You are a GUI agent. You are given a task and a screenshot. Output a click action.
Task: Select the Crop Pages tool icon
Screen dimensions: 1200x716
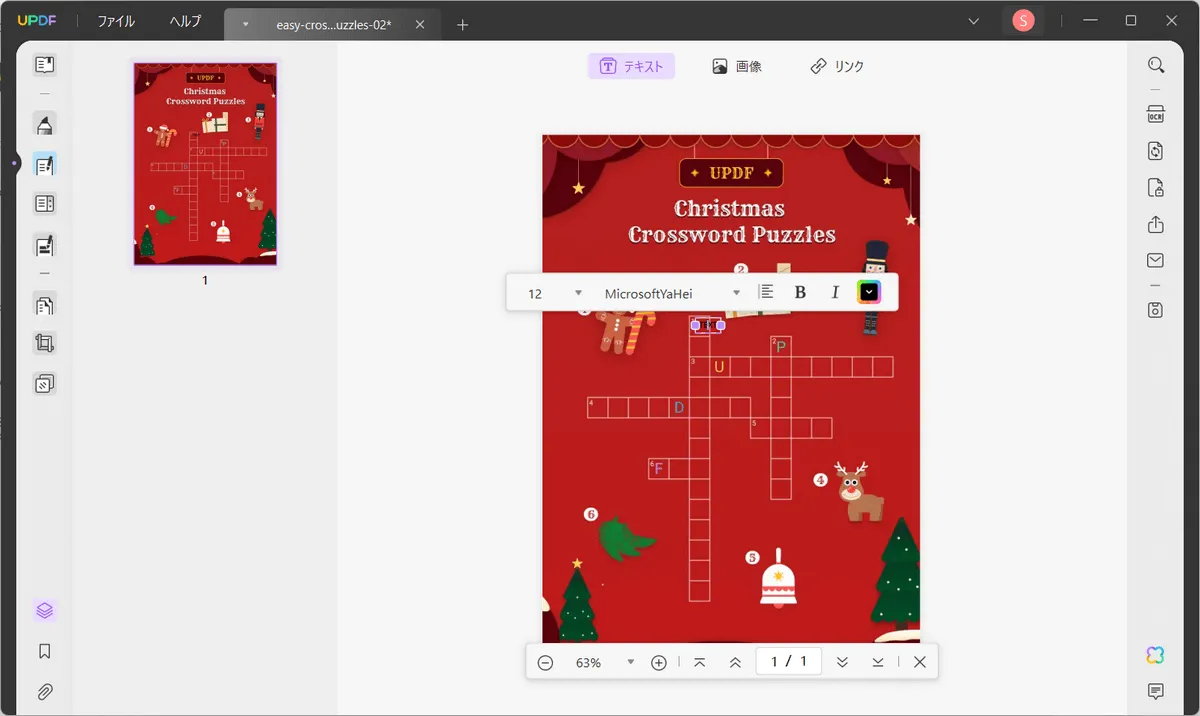pyautogui.click(x=44, y=343)
